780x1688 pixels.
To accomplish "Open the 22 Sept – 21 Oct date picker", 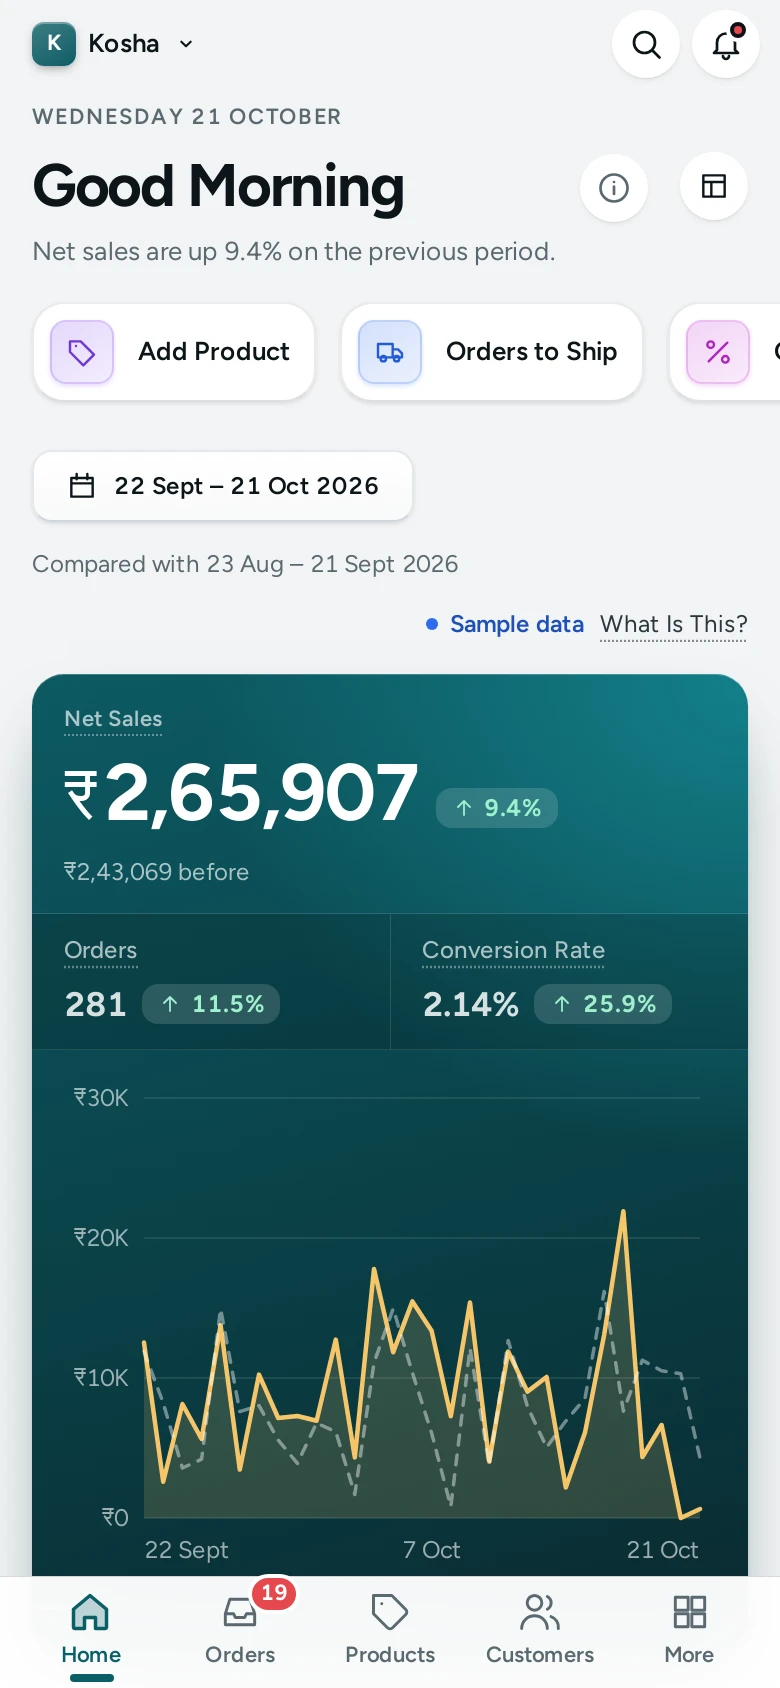I will (223, 486).
